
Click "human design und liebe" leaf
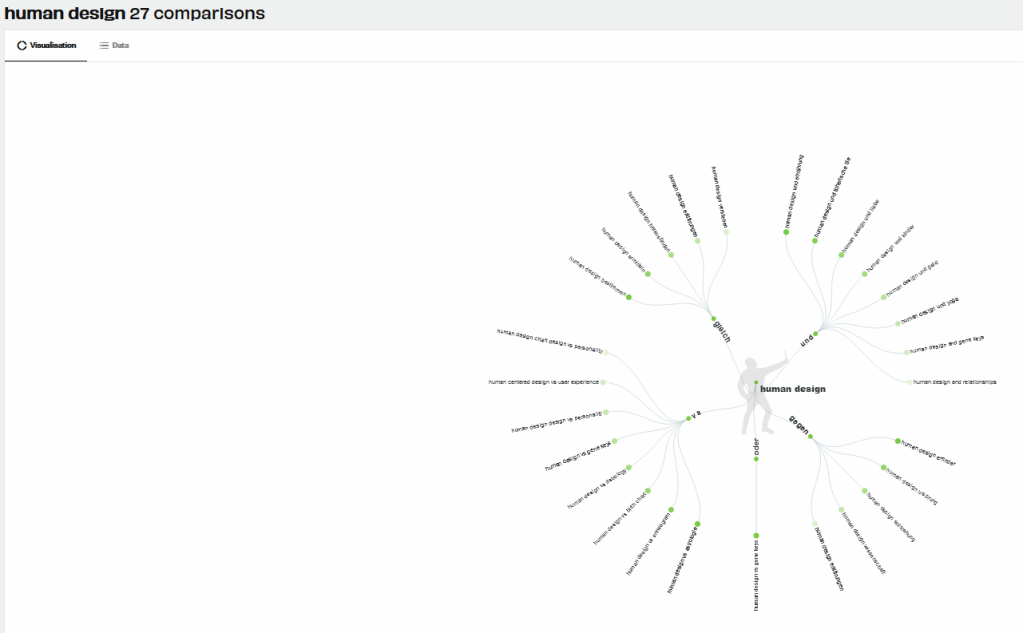point(859,226)
